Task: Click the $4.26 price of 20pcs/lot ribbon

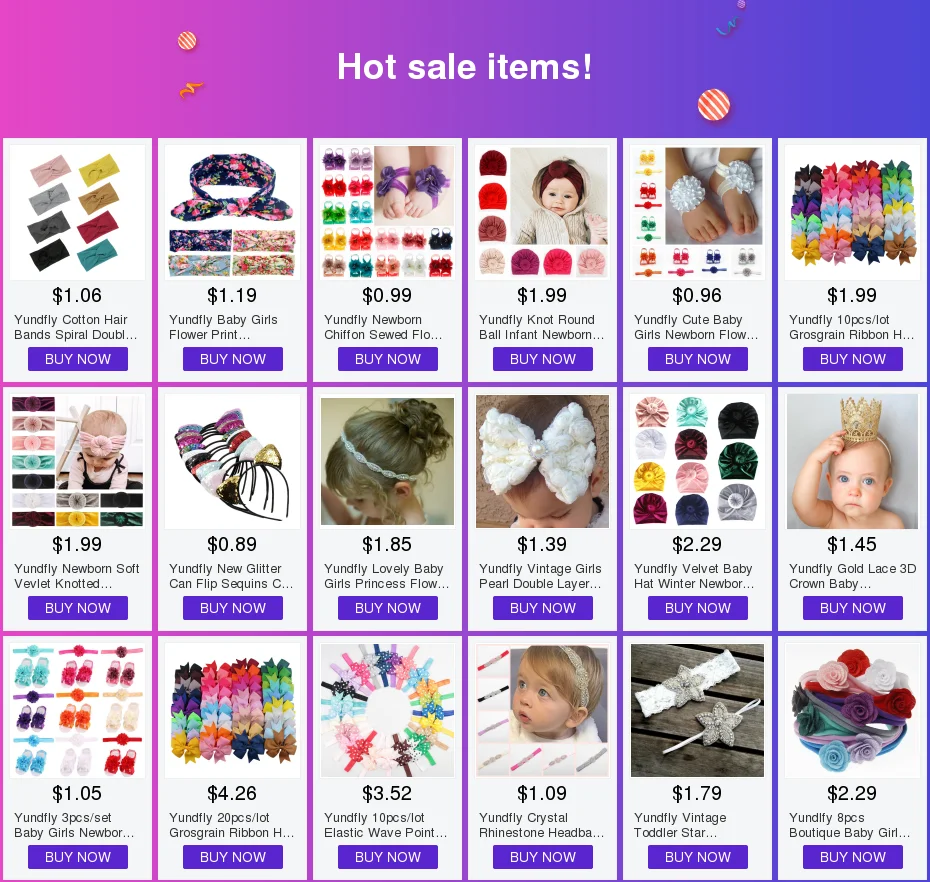Action: (232, 793)
